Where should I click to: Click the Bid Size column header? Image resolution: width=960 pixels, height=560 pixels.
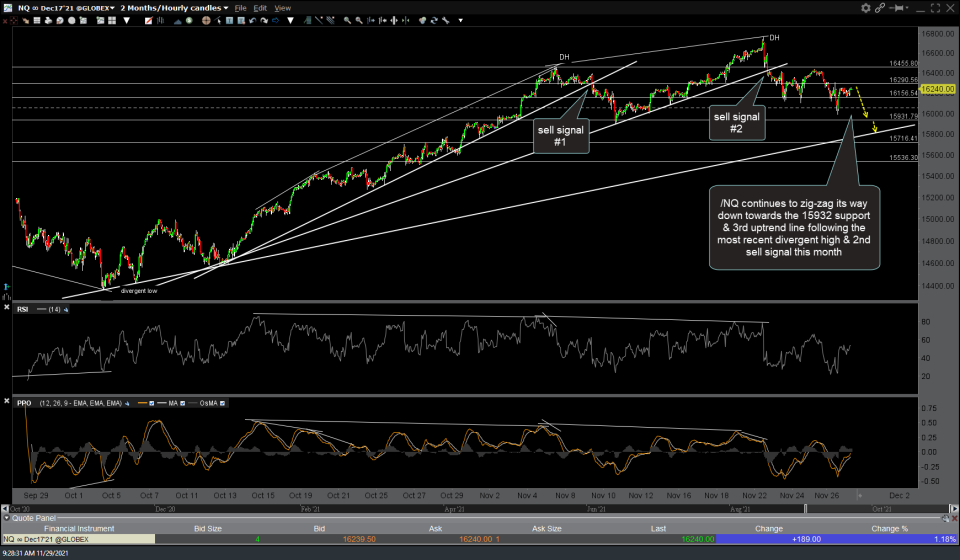208,529
